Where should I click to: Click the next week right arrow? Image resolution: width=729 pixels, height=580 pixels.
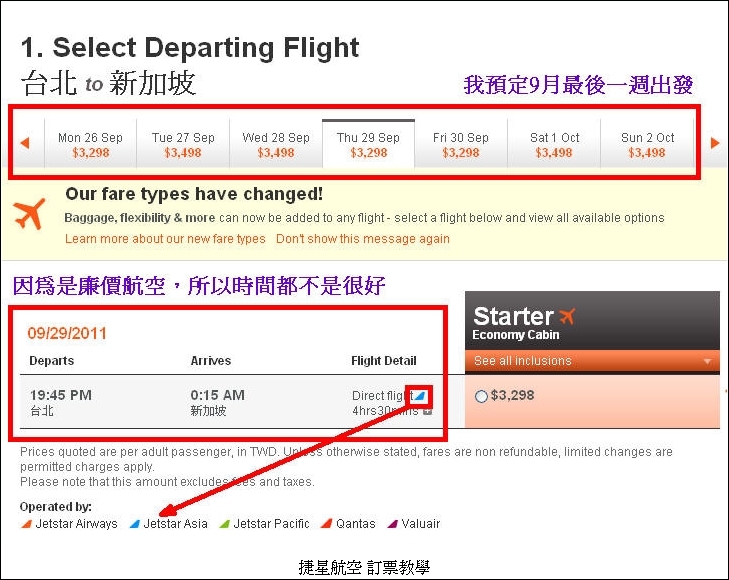(715, 143)
